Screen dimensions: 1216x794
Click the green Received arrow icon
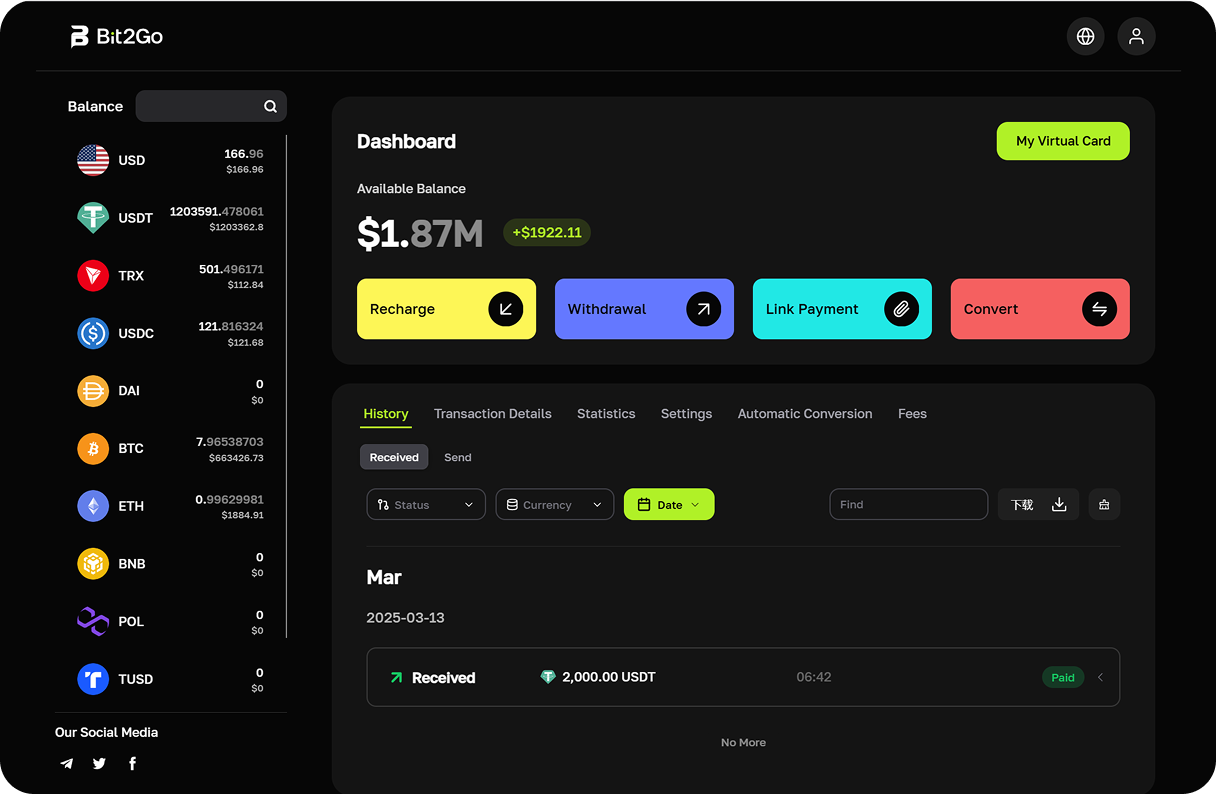point(396,677)
